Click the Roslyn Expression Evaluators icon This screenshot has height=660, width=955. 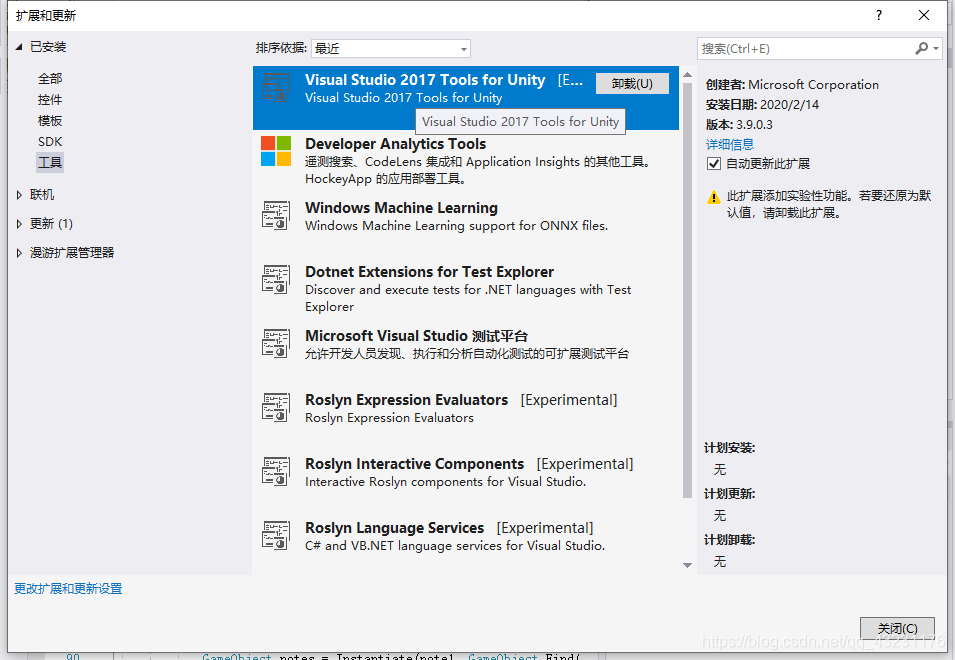pyautogui.click(x=275, y=407)
